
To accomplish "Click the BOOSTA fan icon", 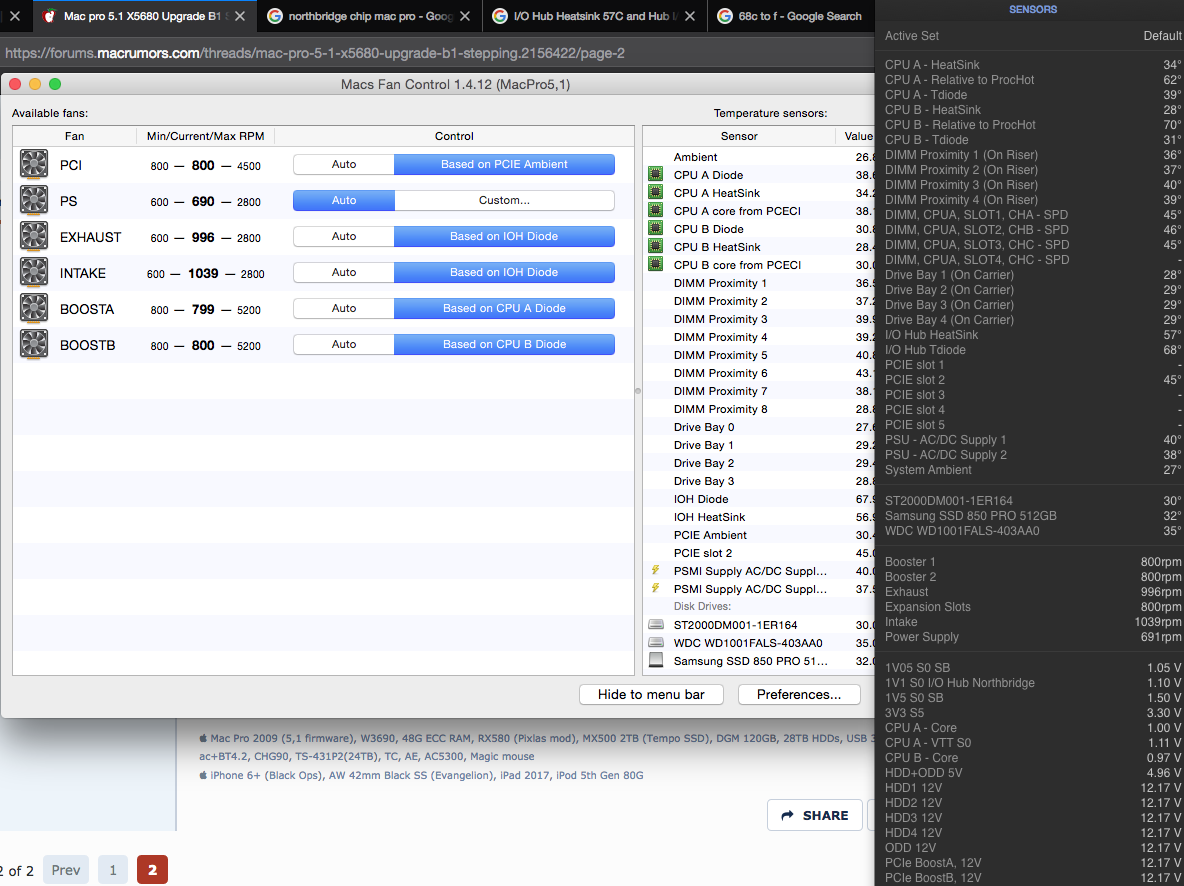I will 34,308.
